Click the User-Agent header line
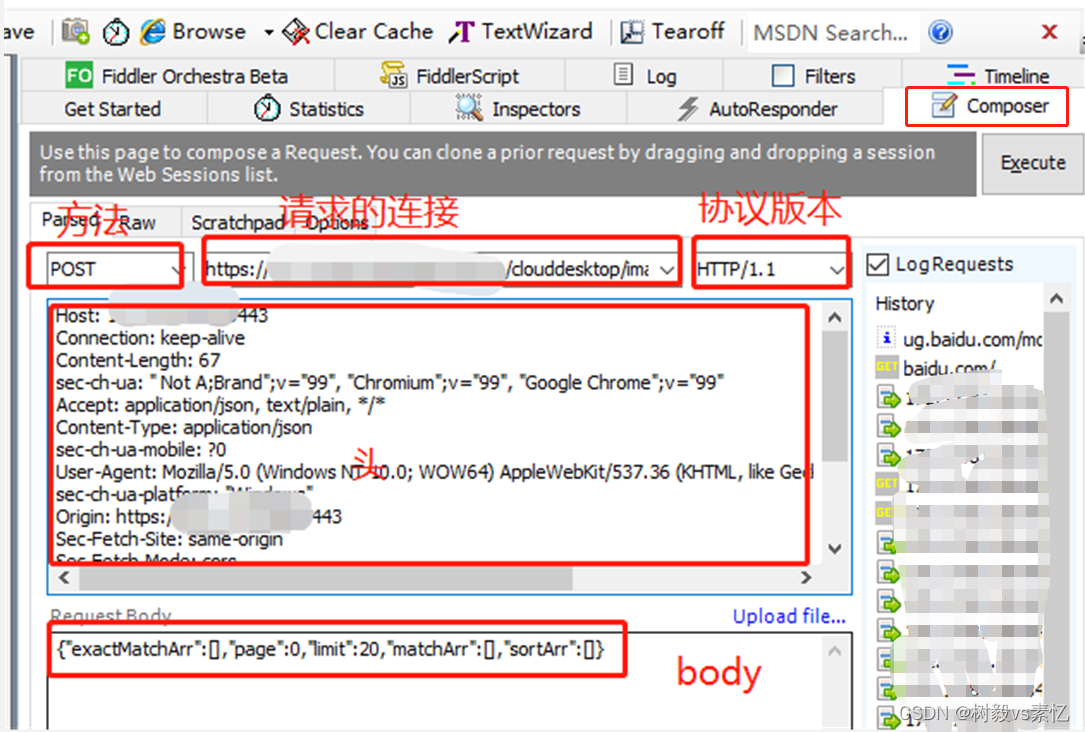 (x=434, y=473)
